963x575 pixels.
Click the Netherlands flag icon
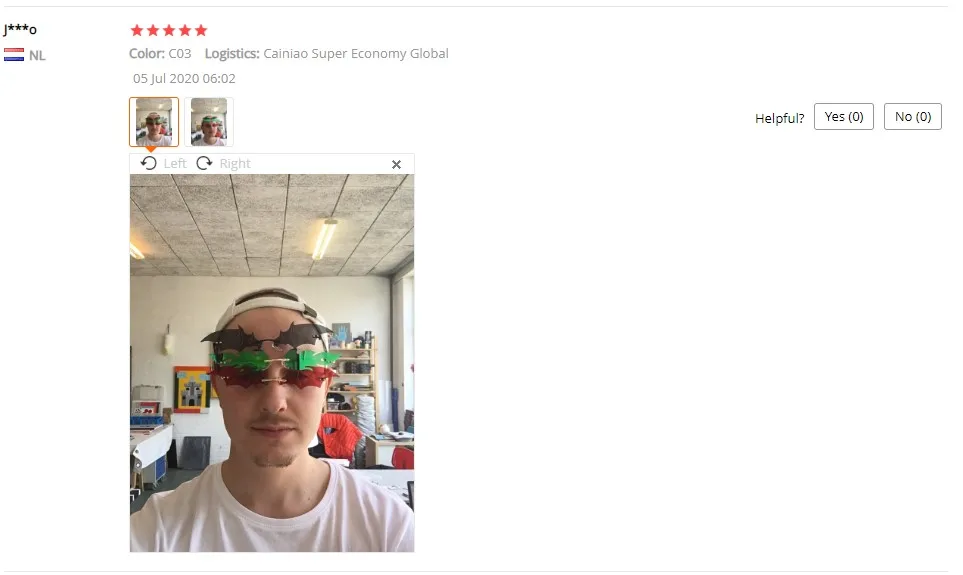(x=14, y=55)
